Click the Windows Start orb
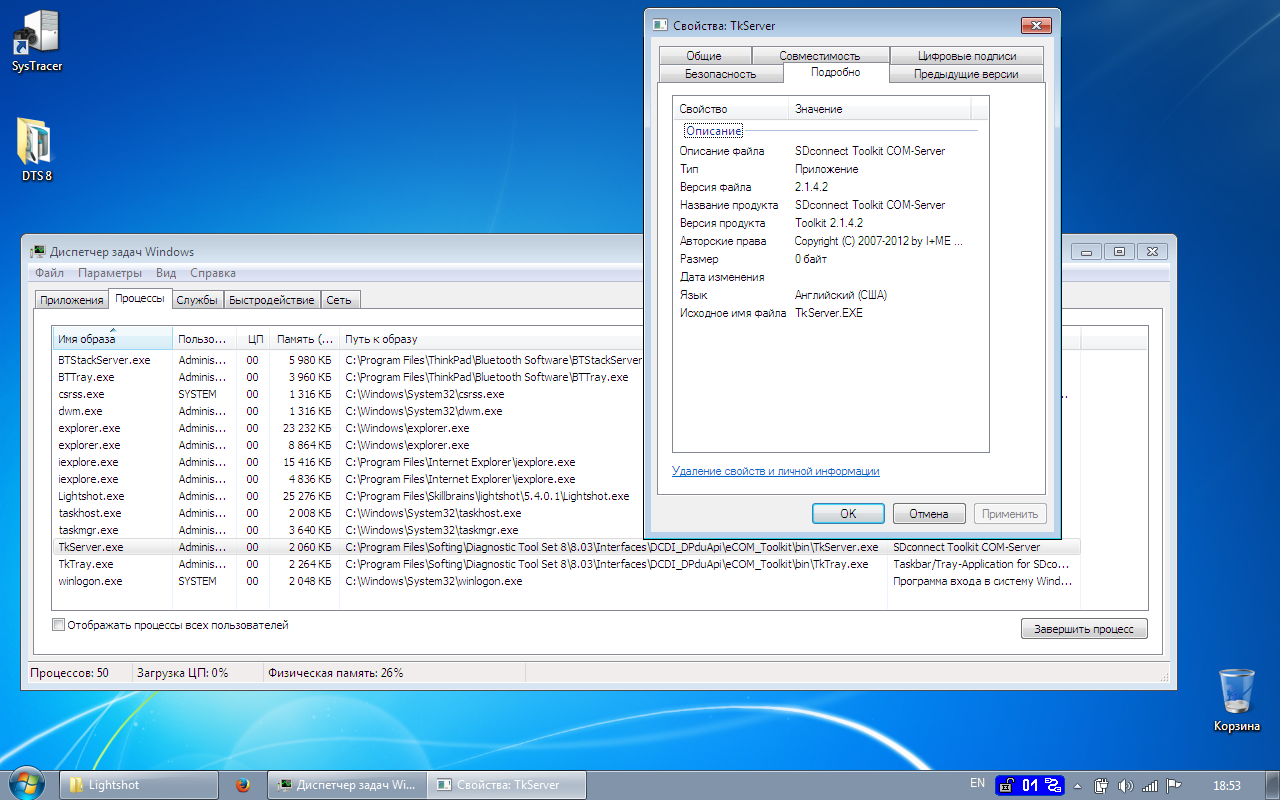The width and height of the screenshot is (1280, 800). (28, 784)
